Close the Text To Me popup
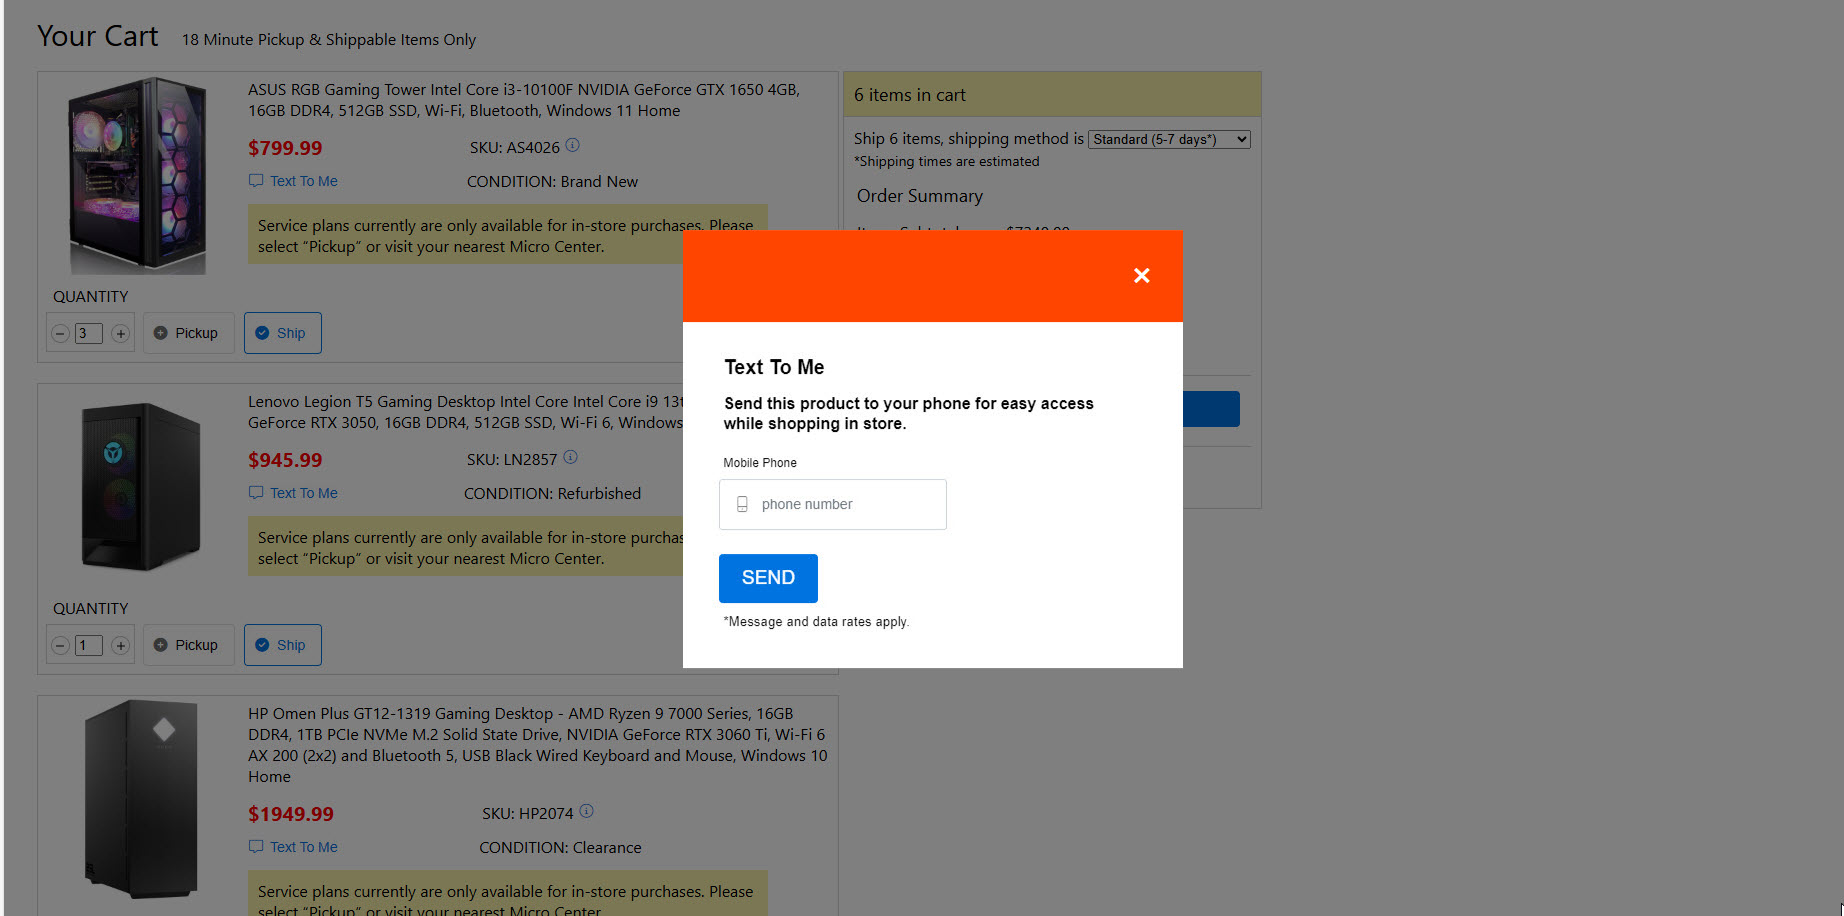 [1141, 276]
